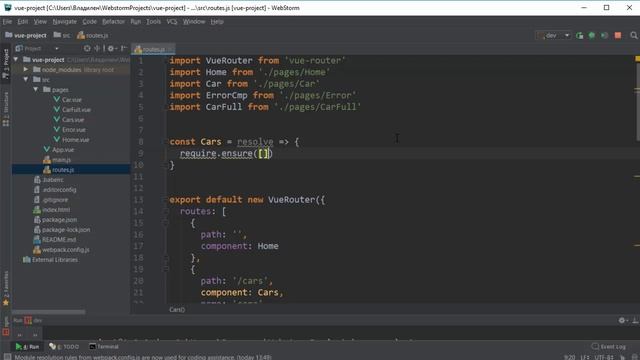Select App.vue in project tree
640x360 pixels.
[59, 149]
